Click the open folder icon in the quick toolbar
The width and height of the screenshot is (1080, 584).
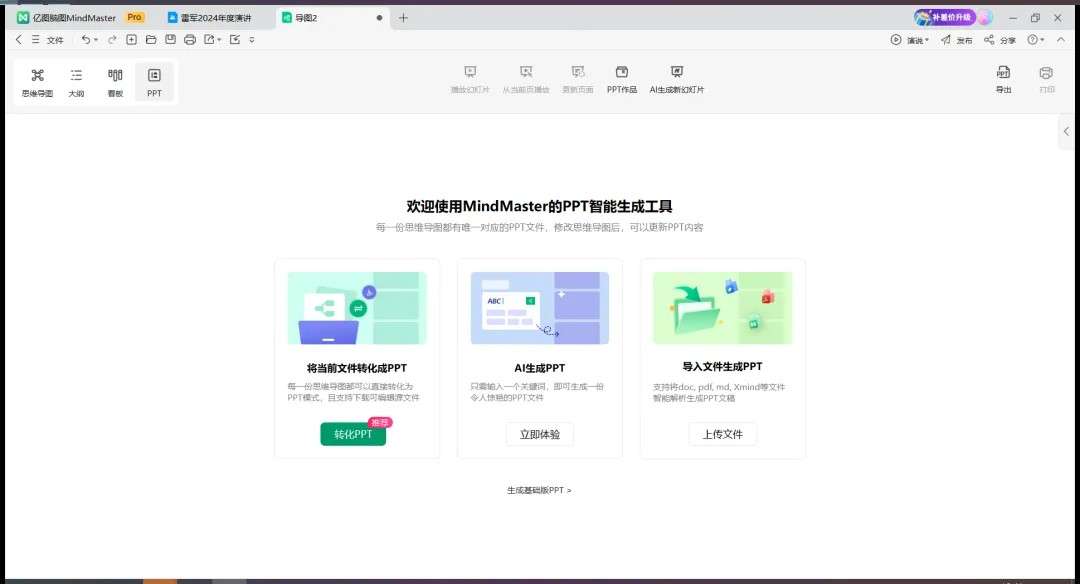[x=151, y=40]
